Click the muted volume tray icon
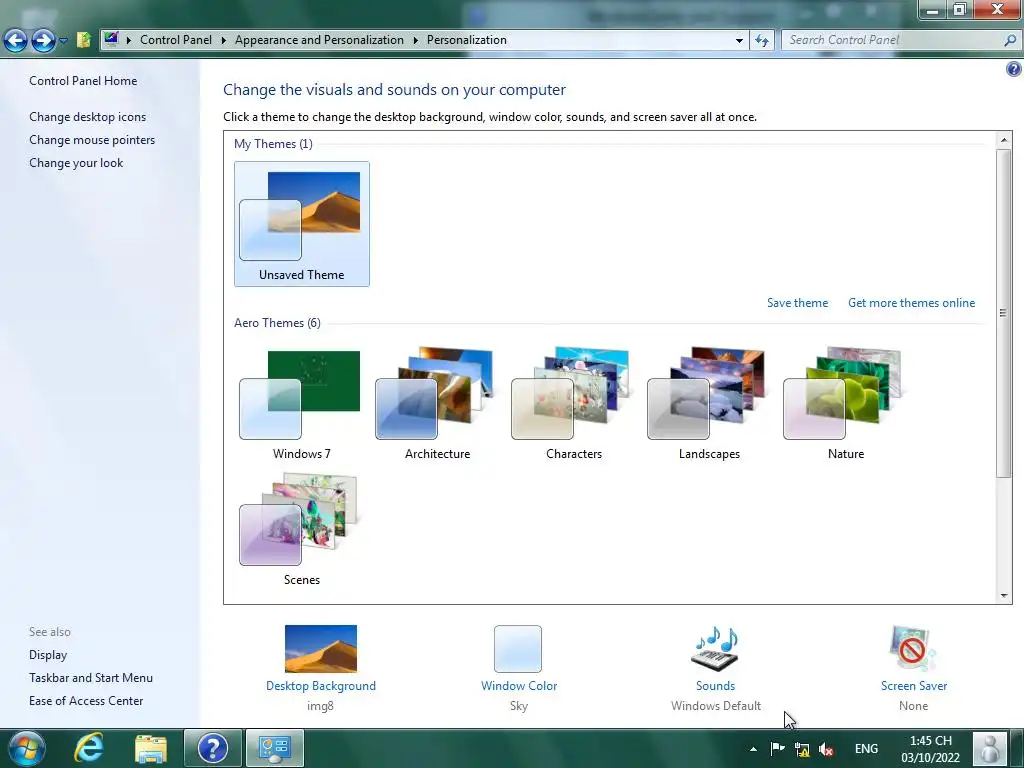1024x768 pixels. [826, 749]
